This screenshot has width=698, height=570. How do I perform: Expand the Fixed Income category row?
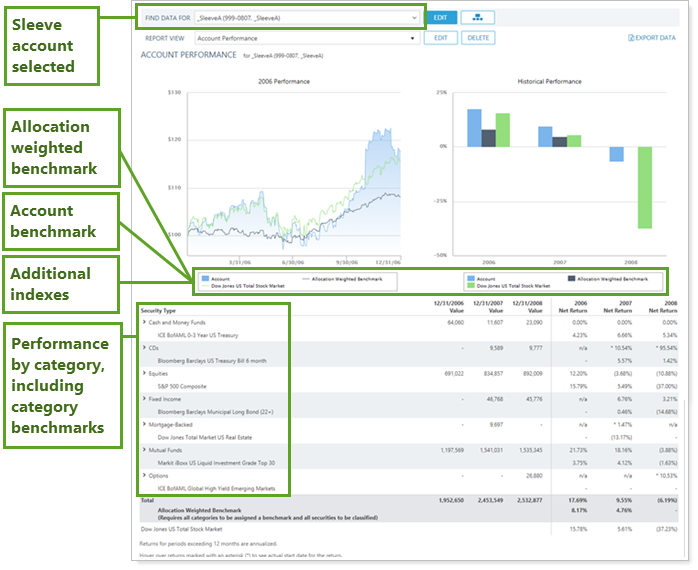click(x=144, y=399)
